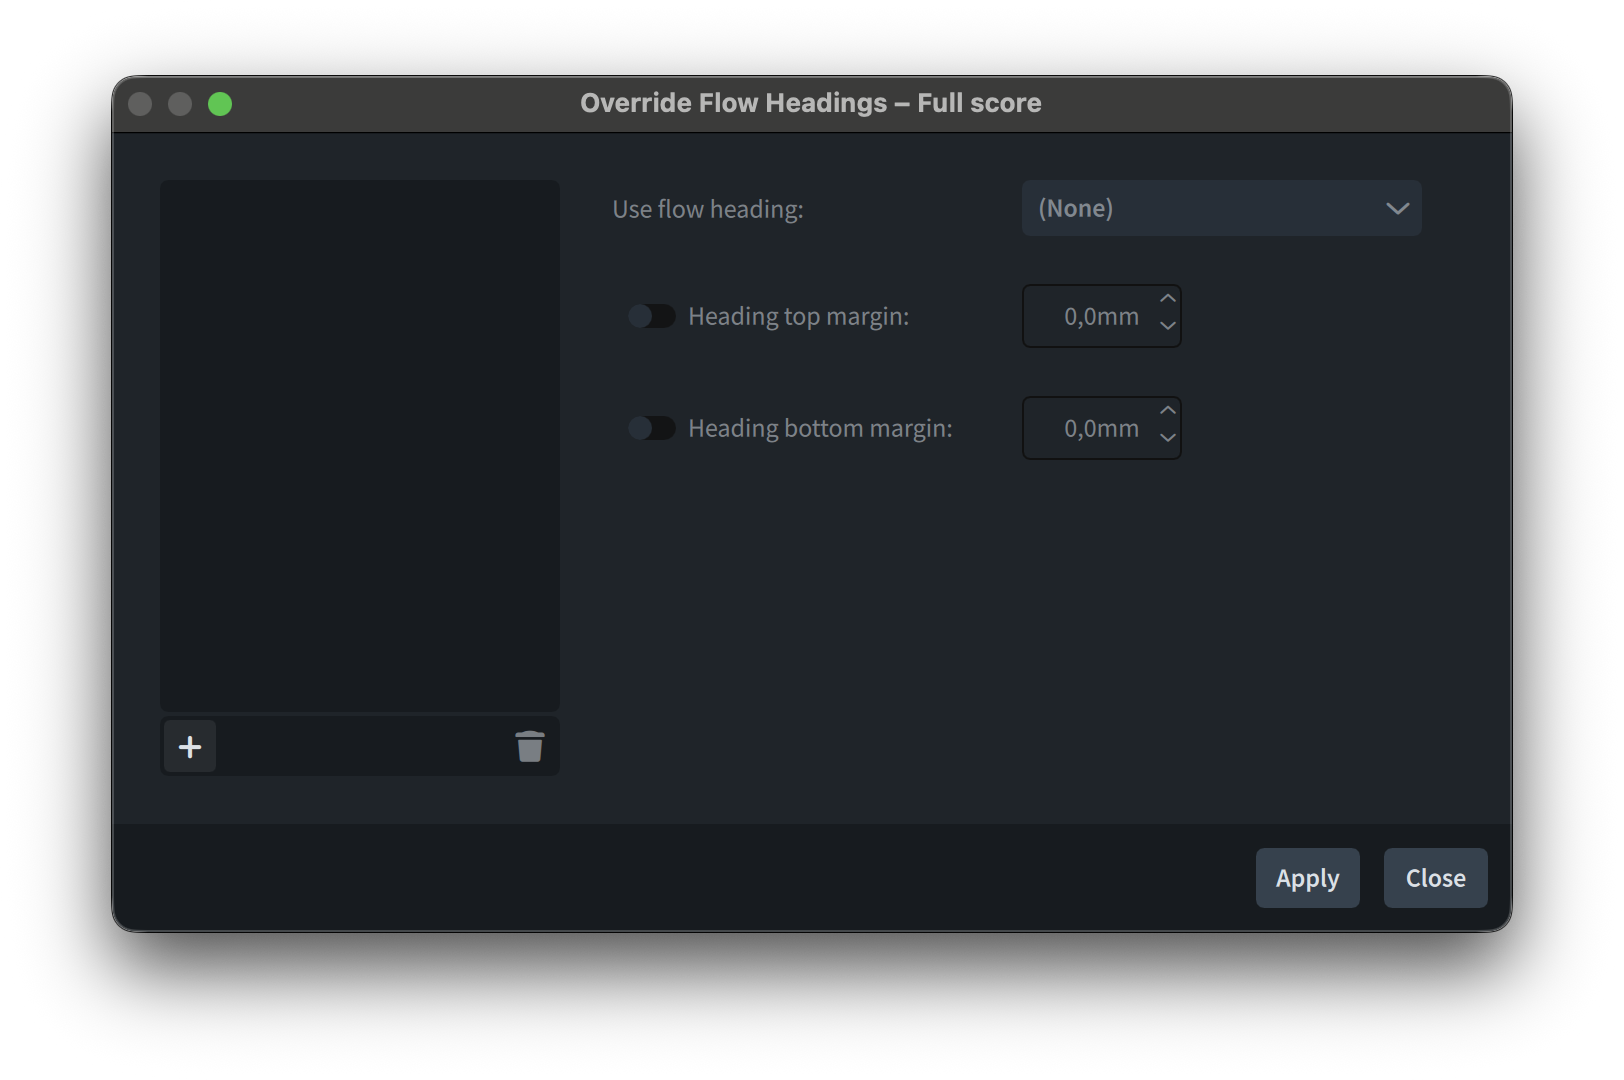Click the Override Flow Headings title bar
This screenshot has width=1624, height=1080.
(810, 103)
